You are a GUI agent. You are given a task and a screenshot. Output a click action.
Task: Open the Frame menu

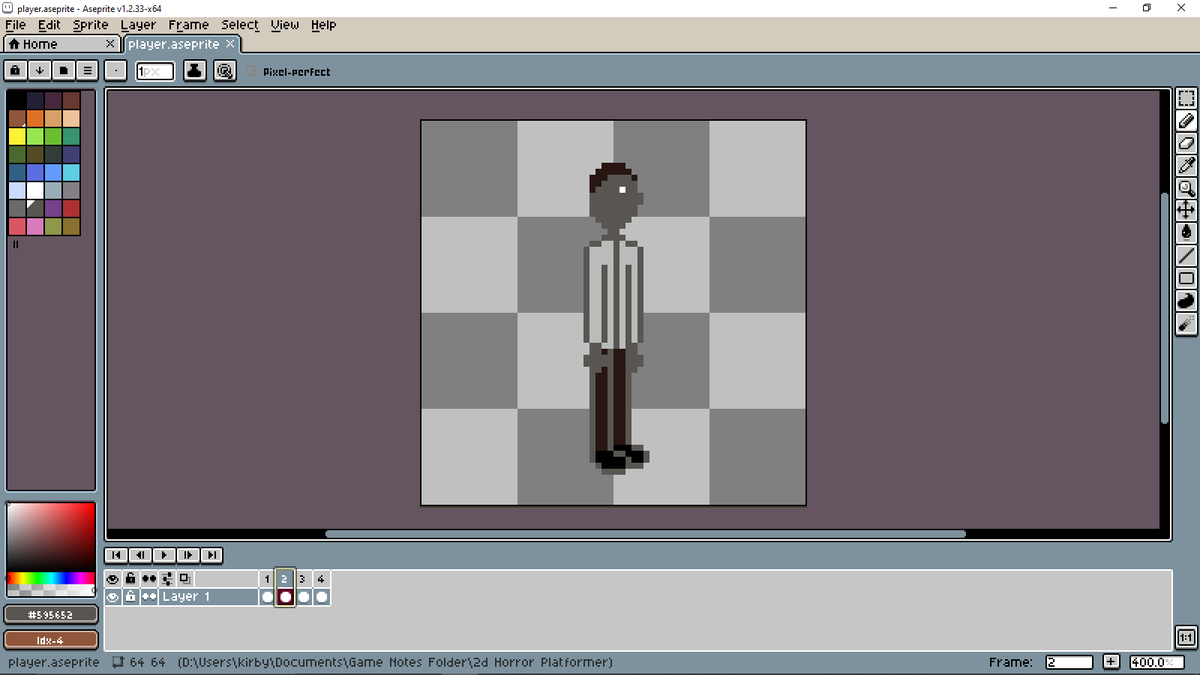(188, 25)
